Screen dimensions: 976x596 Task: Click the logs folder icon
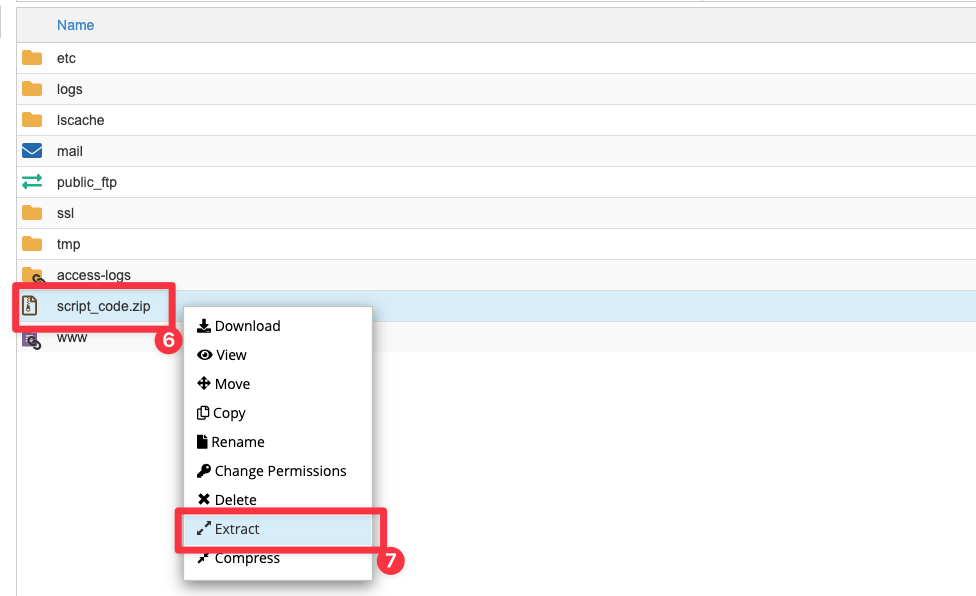(x=32, y=89)
